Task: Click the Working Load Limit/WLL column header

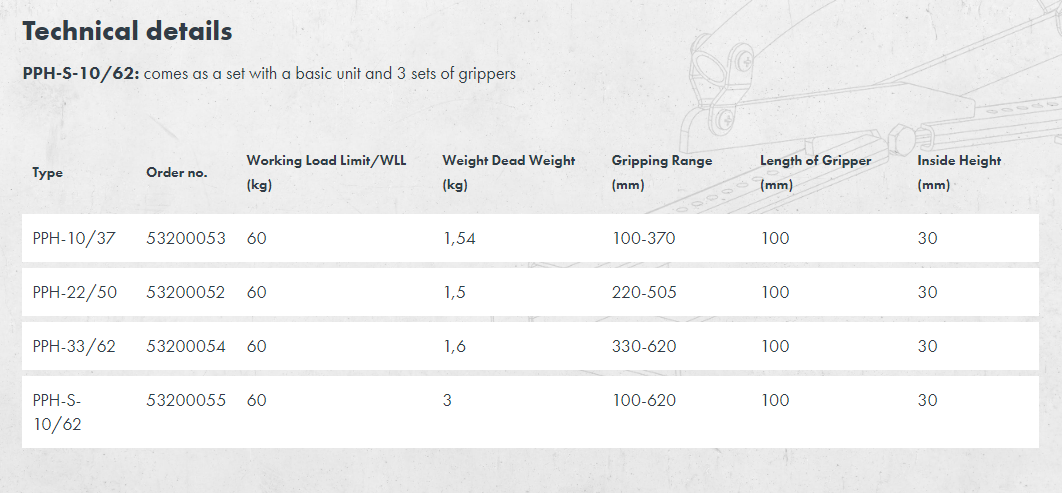Action: pos(325,161)
